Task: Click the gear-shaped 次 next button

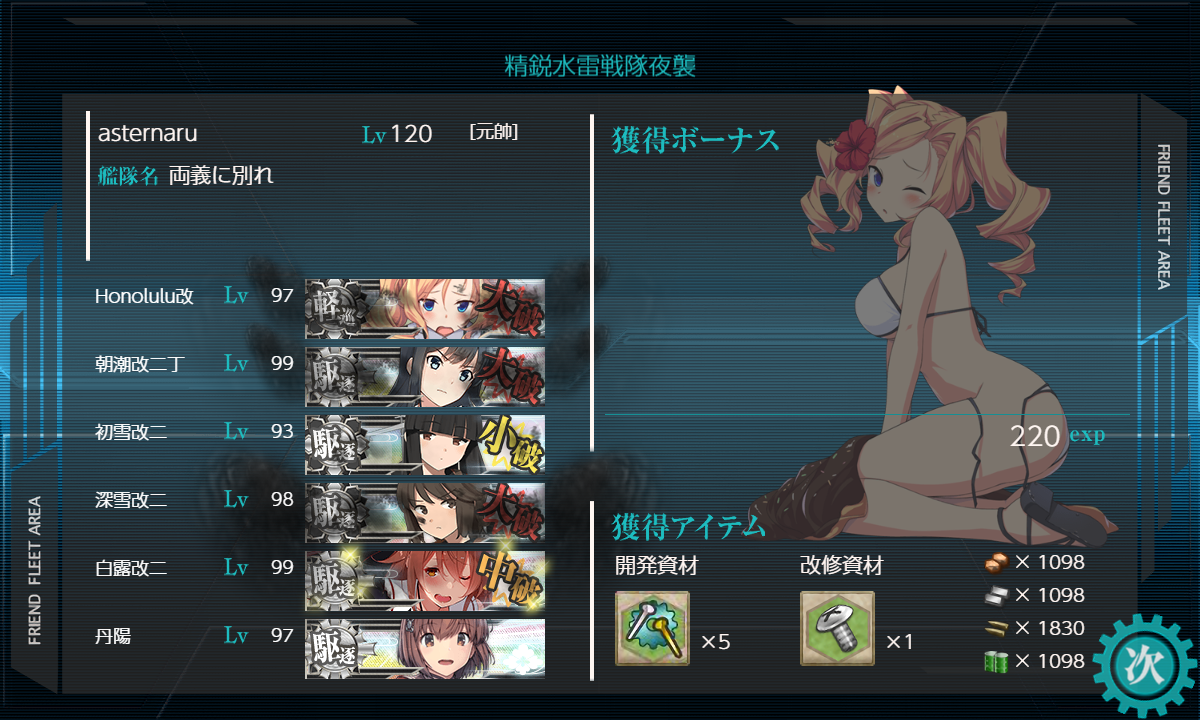Action: 1143,665
